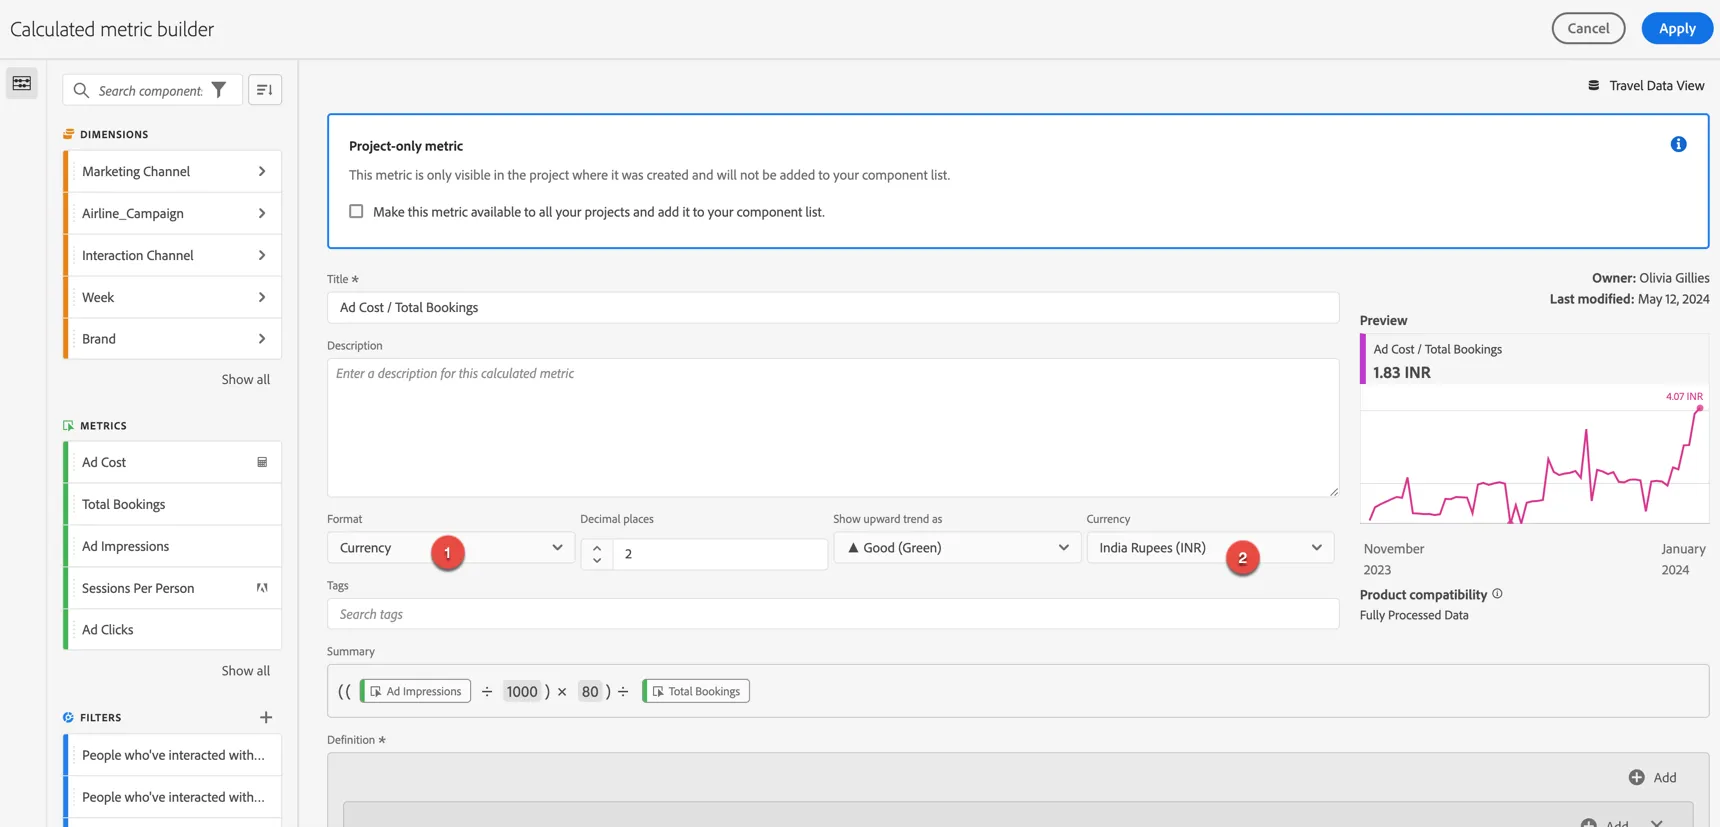Open the Currency dropdown showing India Rupees

[x=1210, y=548]
